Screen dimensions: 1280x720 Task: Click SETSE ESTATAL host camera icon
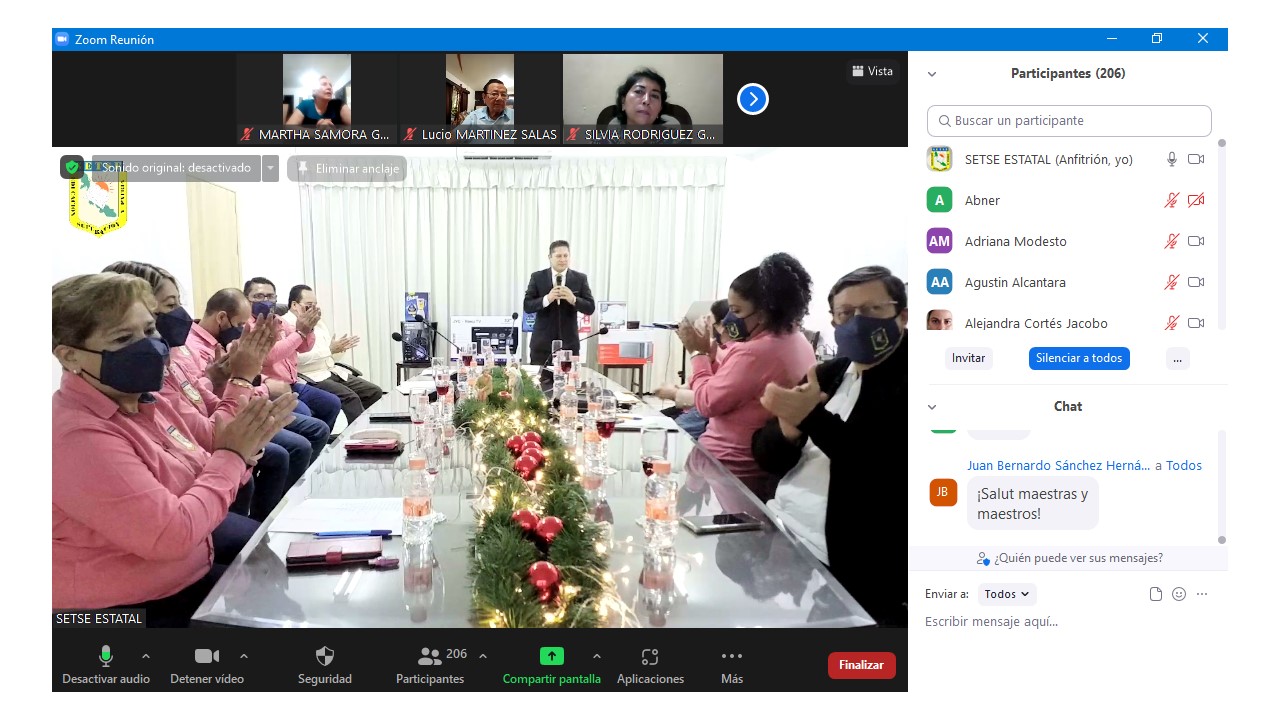1196,159
